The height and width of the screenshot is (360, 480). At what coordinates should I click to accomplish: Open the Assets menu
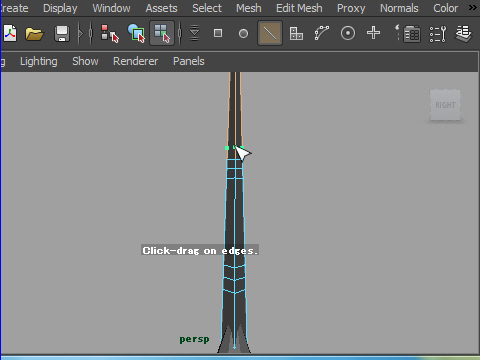click(x=161, y=8)
